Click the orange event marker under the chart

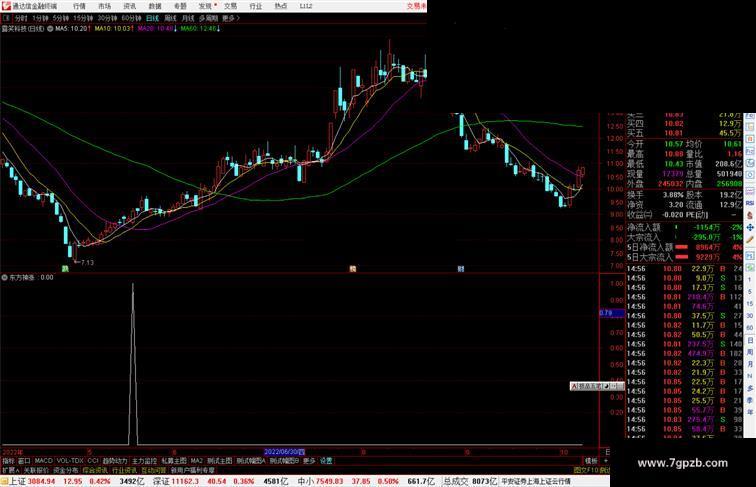(x=352, y=269)
